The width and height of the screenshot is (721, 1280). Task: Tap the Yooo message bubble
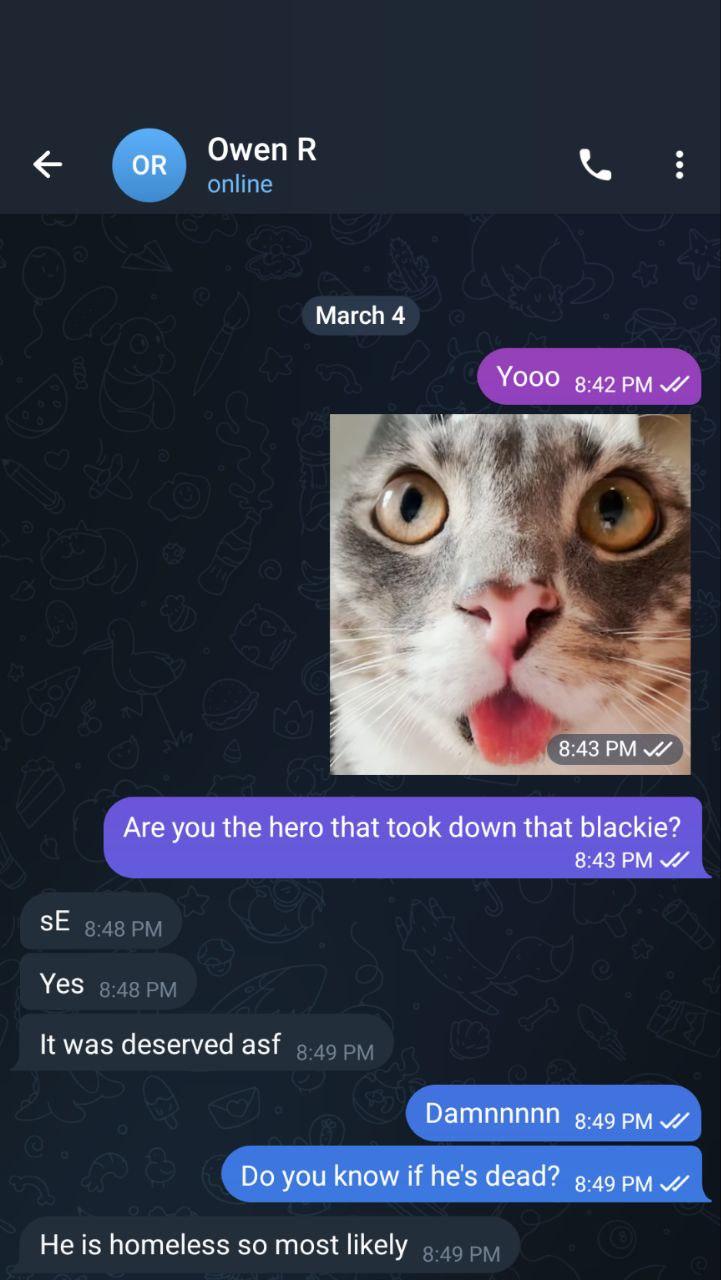(x=589, y=377)
